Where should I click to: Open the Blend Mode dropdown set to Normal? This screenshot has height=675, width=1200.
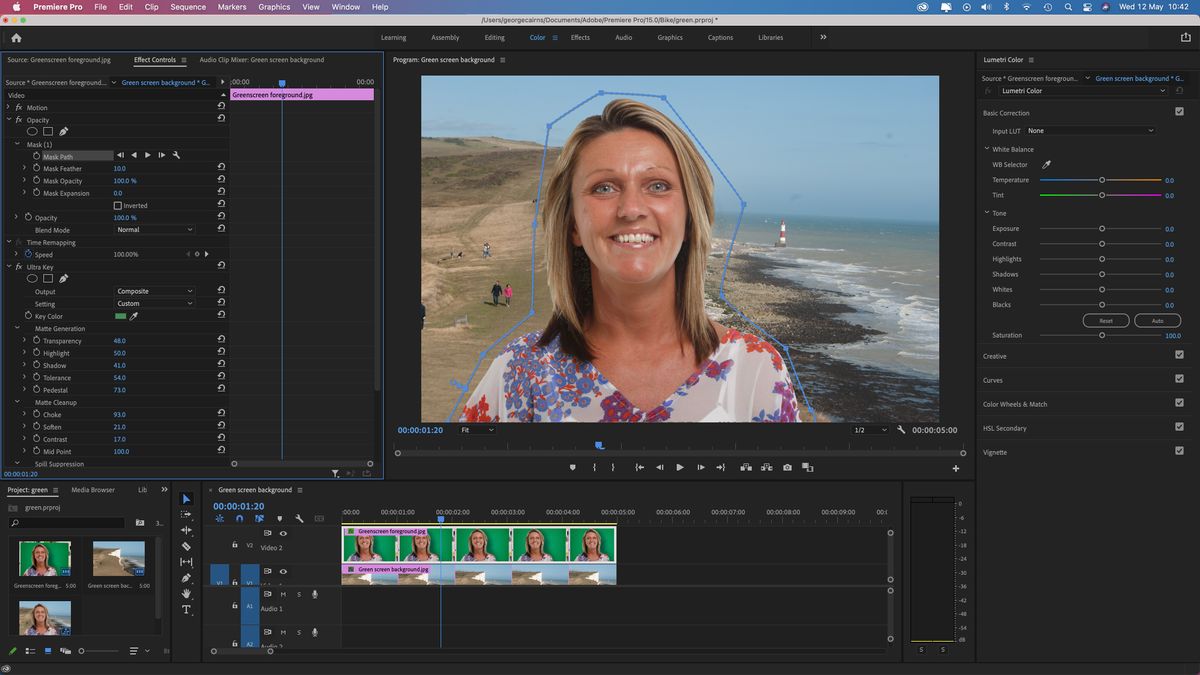point(155,229)
